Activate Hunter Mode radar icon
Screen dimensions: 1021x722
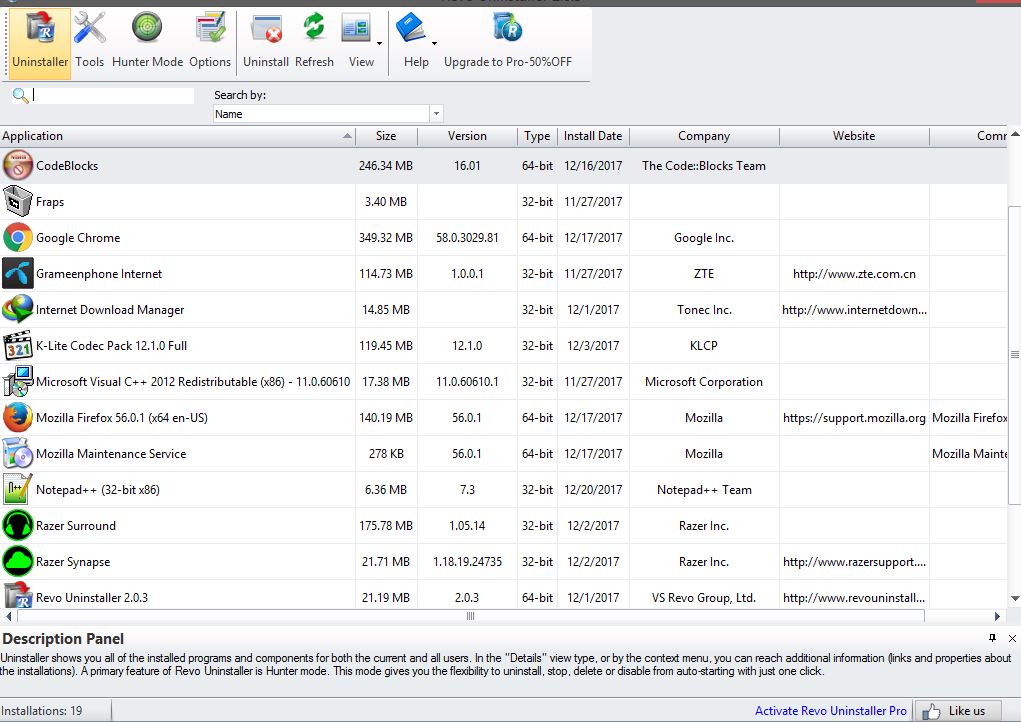tap(147, 27)
